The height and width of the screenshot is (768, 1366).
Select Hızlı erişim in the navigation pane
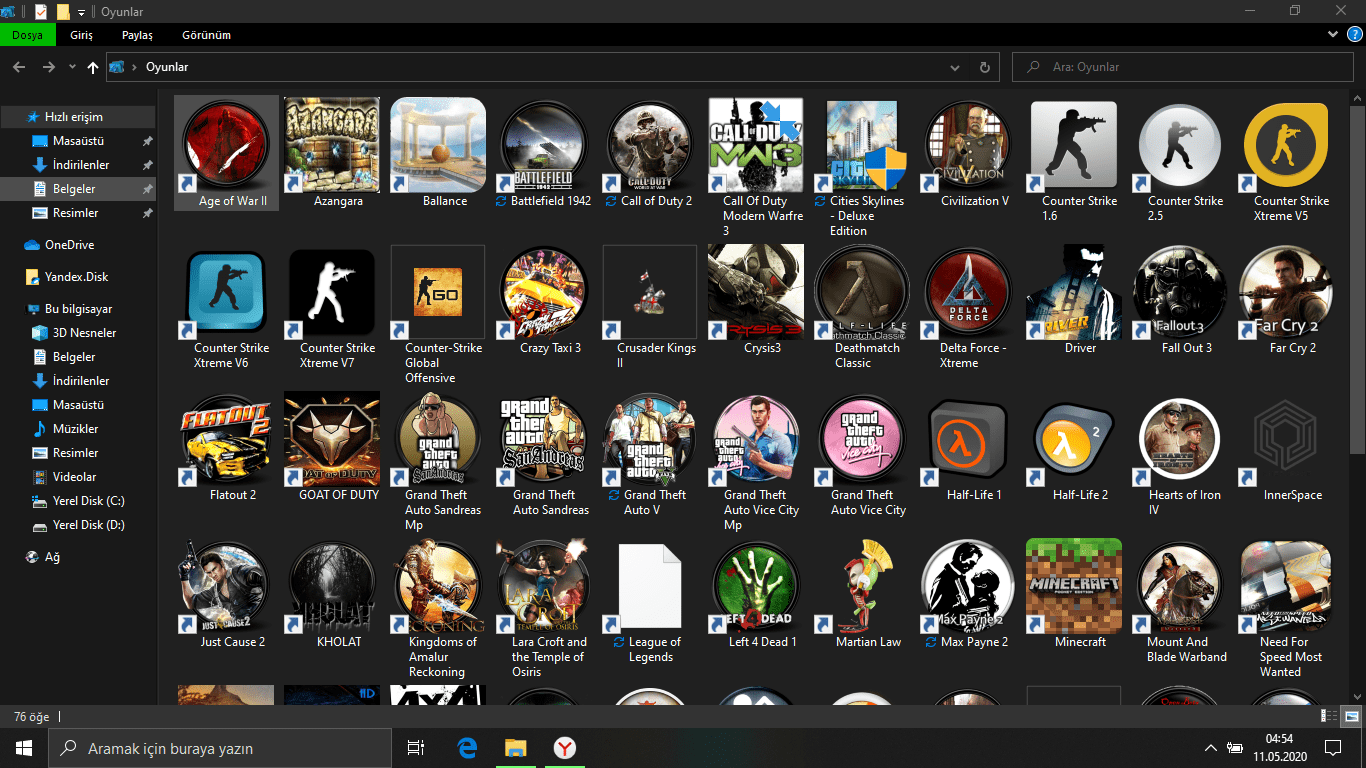[78, 117]
